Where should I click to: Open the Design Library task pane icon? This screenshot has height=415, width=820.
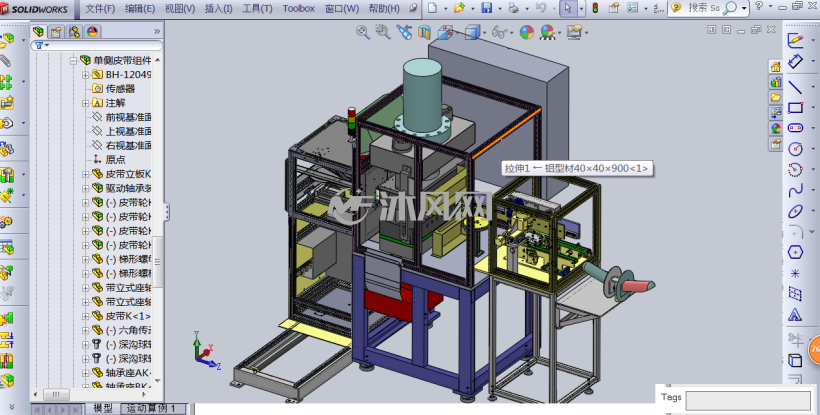pos(776,82)
